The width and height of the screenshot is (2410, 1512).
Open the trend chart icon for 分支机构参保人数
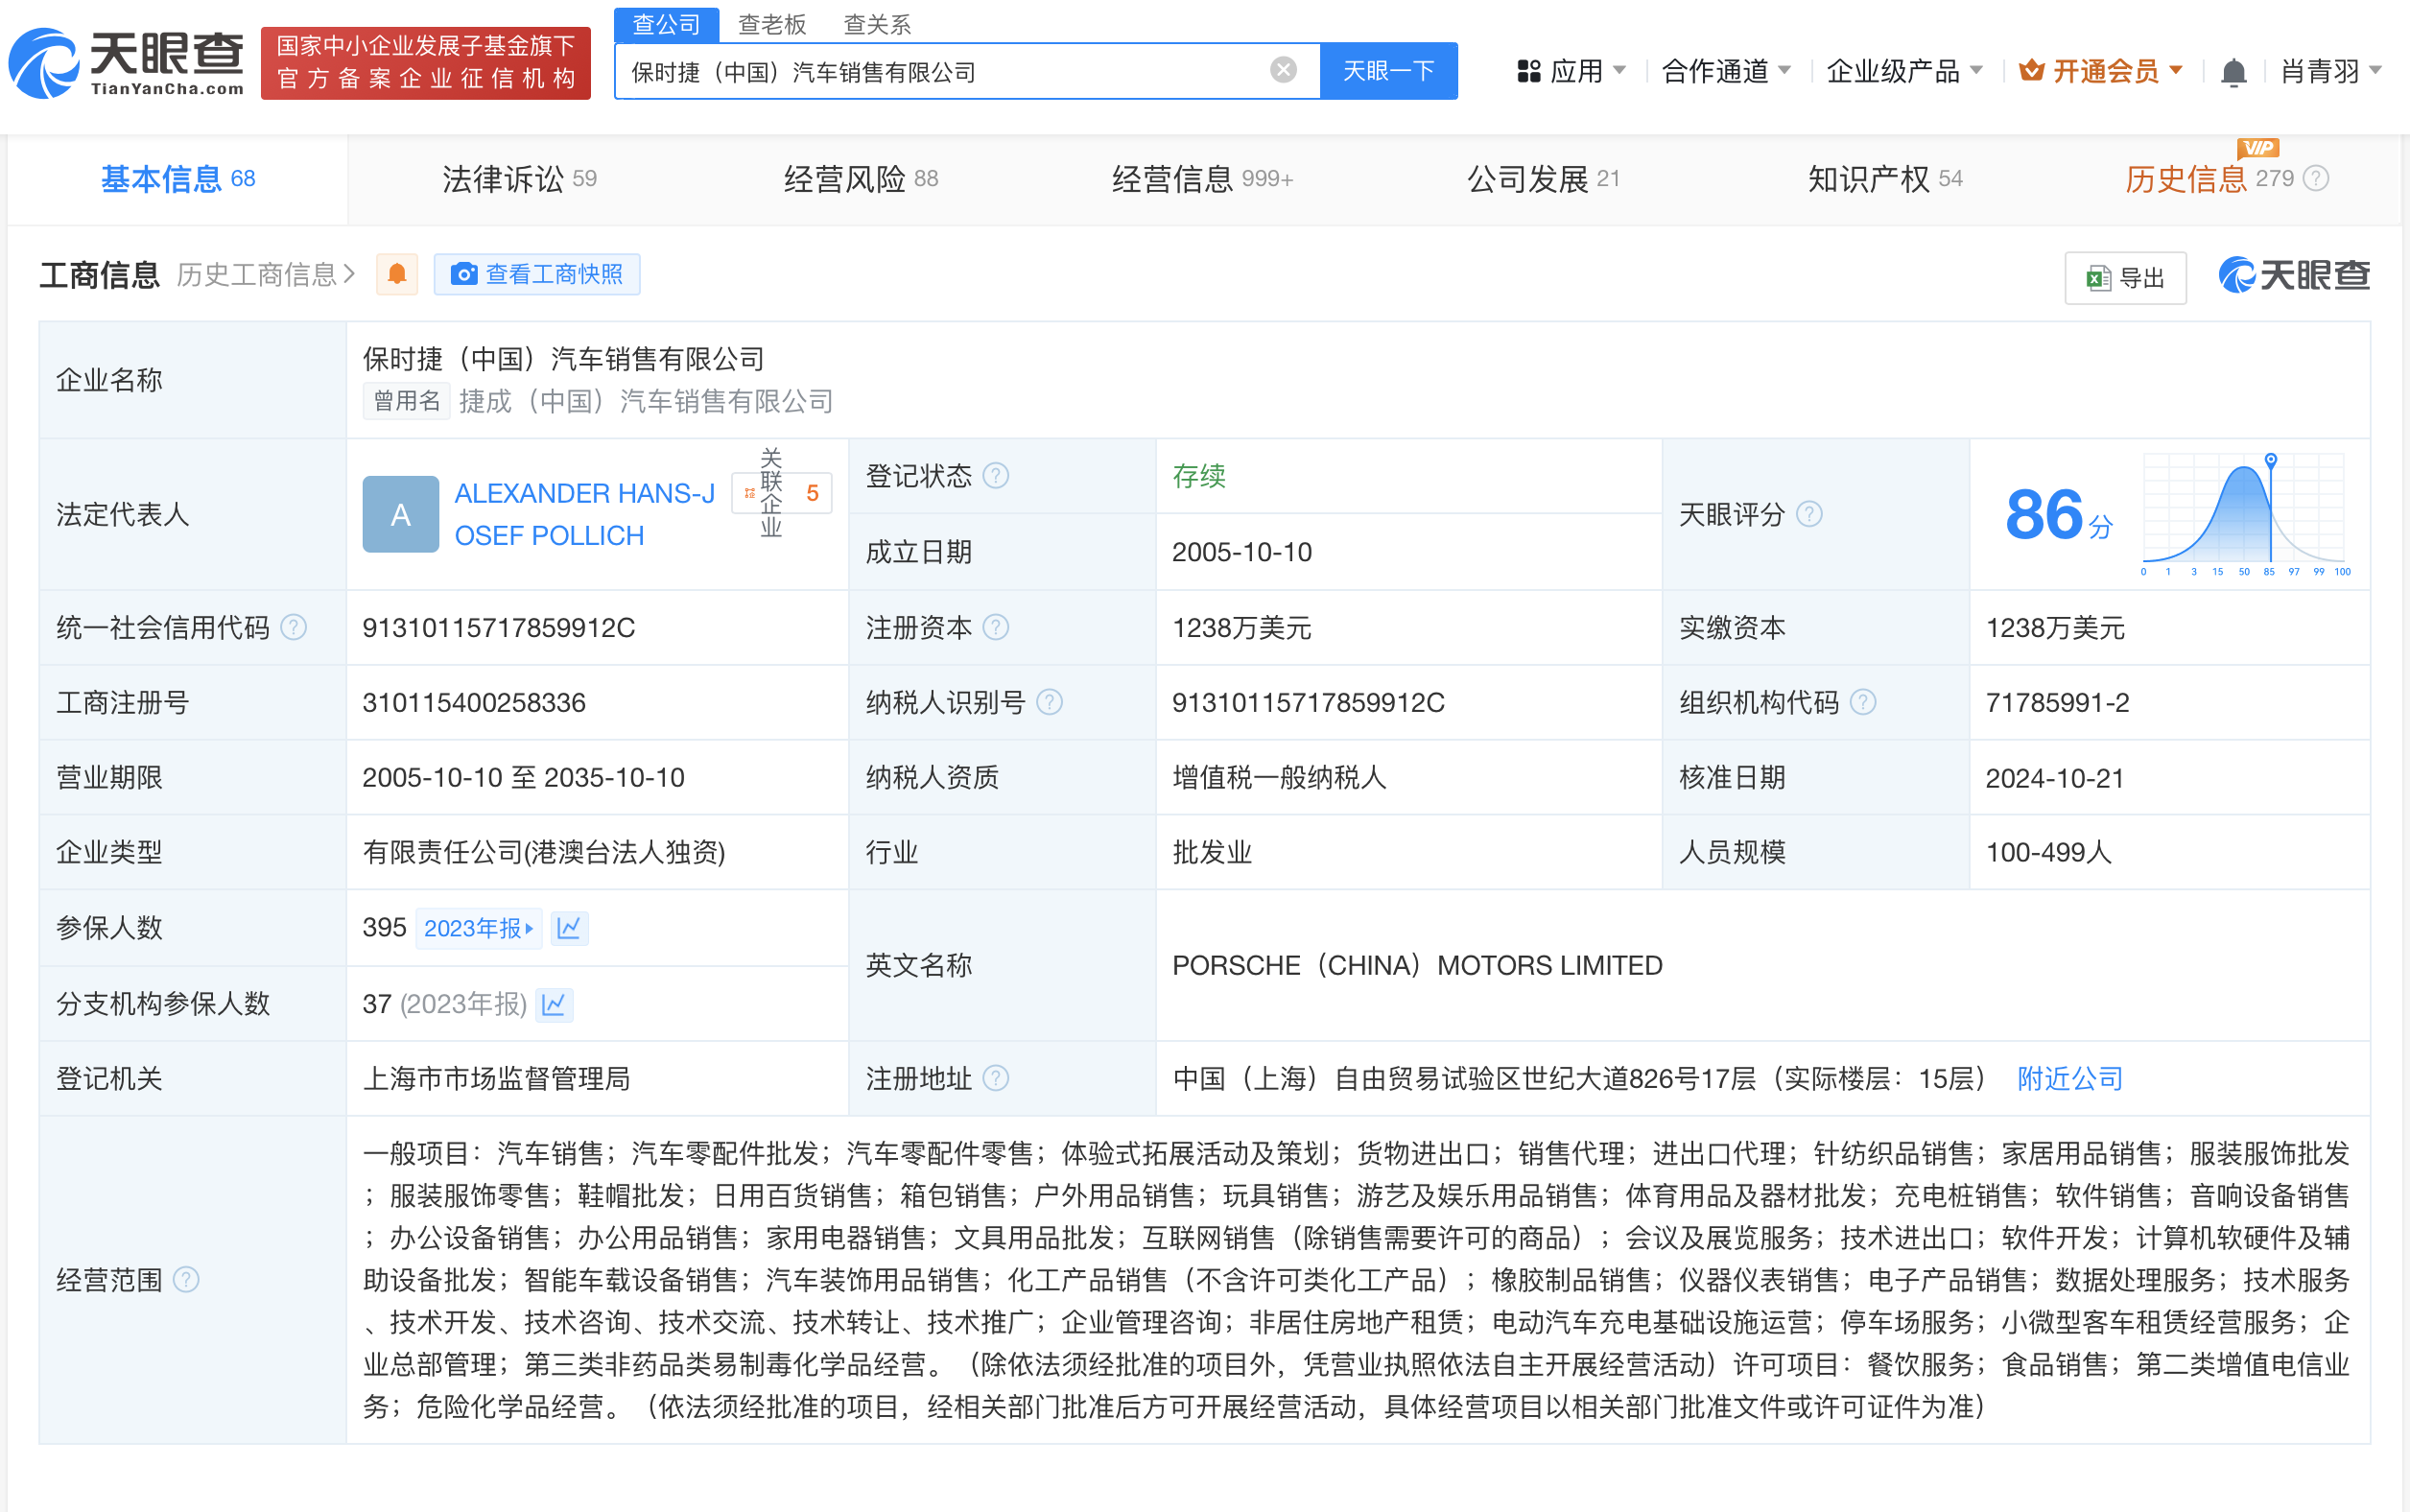554,1004
